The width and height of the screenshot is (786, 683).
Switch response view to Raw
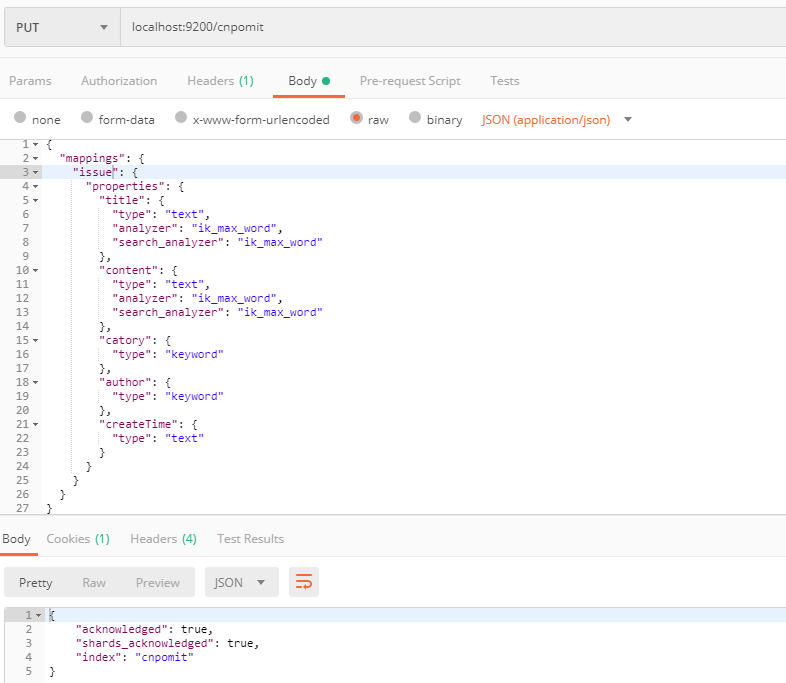[x=94, y=583]
